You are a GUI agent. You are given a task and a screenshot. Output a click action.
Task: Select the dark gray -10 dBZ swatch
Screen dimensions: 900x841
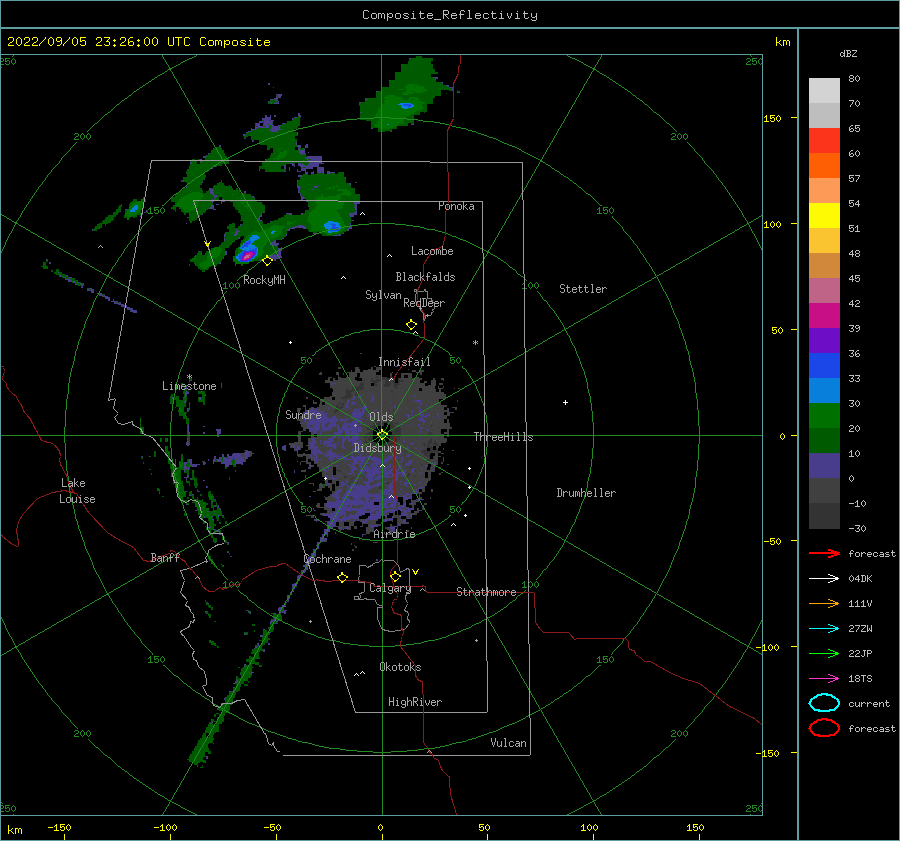click(x=824, y=515)
